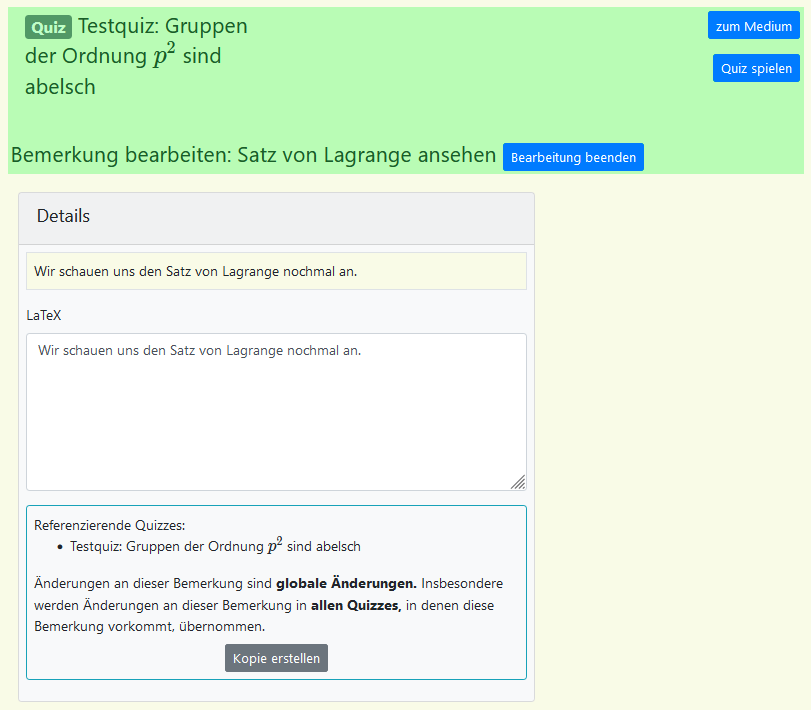
Task: Click the quiz title "Testquiz: Gruppen" heading
Action: 162,26
